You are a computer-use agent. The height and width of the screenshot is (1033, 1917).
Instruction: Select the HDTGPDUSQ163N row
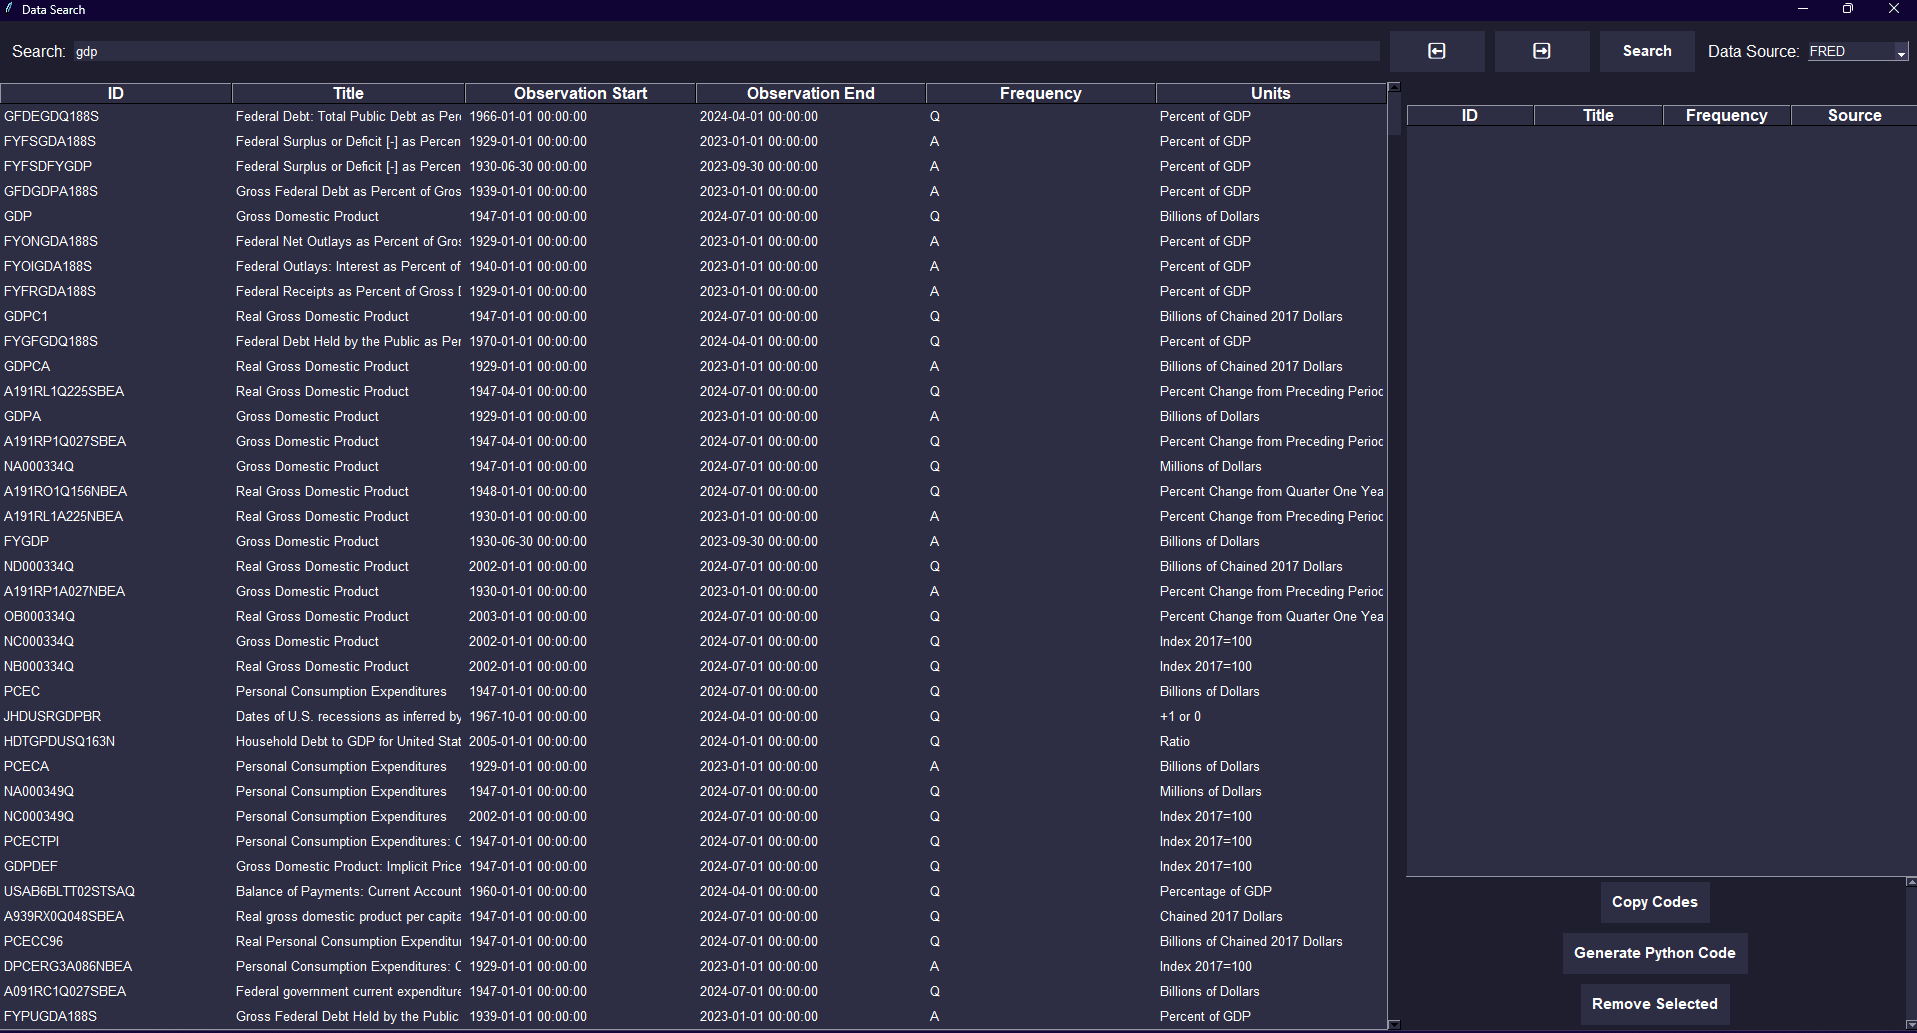pos(693,742)
